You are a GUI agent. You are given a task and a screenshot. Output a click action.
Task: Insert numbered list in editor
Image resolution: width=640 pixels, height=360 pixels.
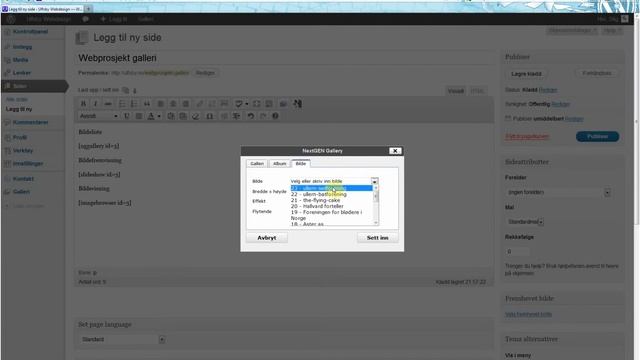pyautogui.click(x=134, y=104)
